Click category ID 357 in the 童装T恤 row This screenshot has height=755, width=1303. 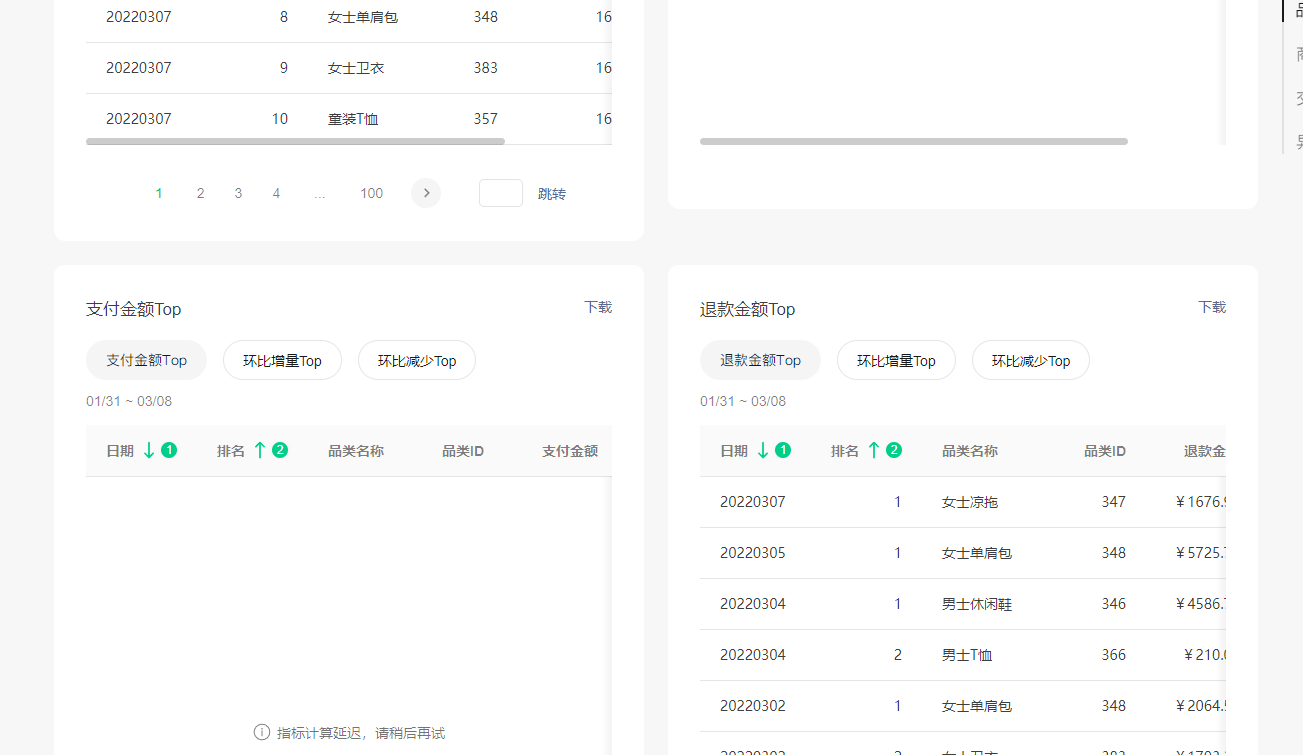(x=486, y=119)
